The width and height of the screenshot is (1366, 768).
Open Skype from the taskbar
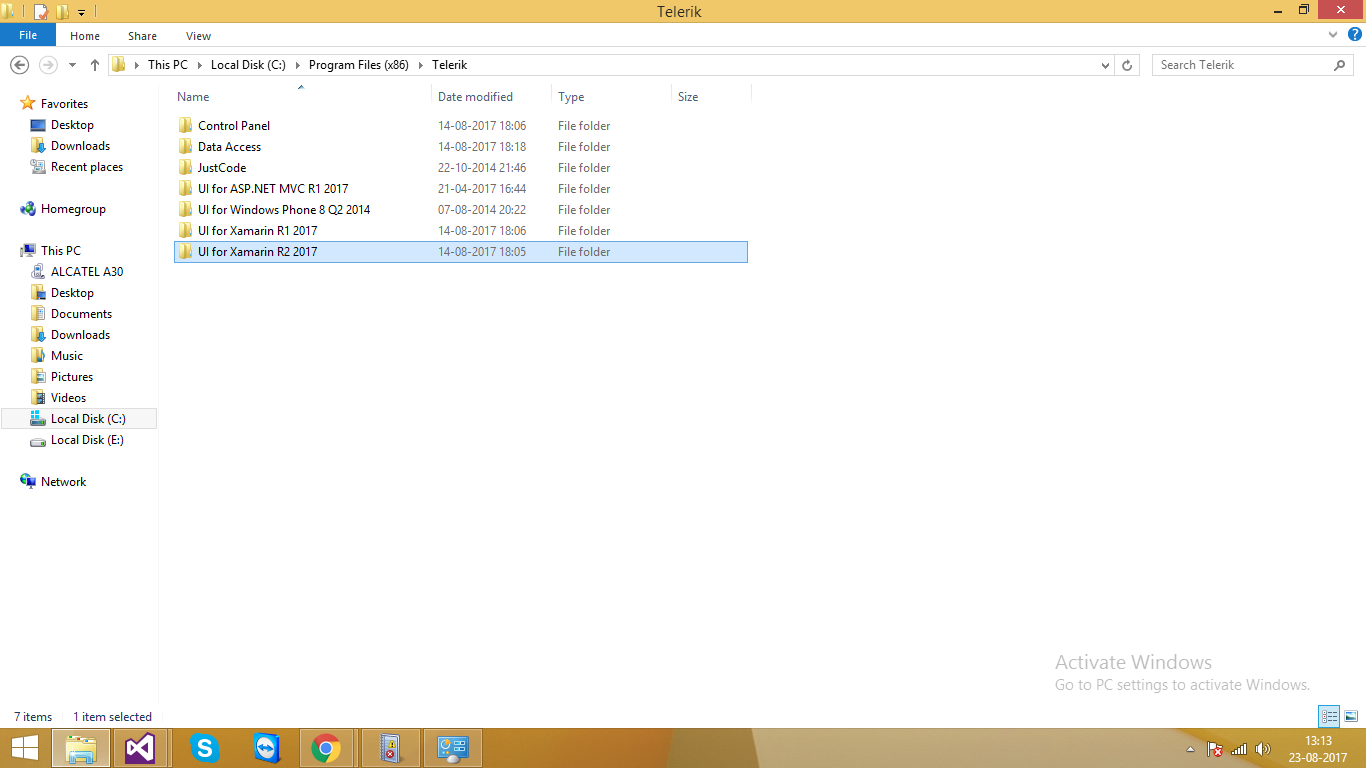(x=205, y=748)
